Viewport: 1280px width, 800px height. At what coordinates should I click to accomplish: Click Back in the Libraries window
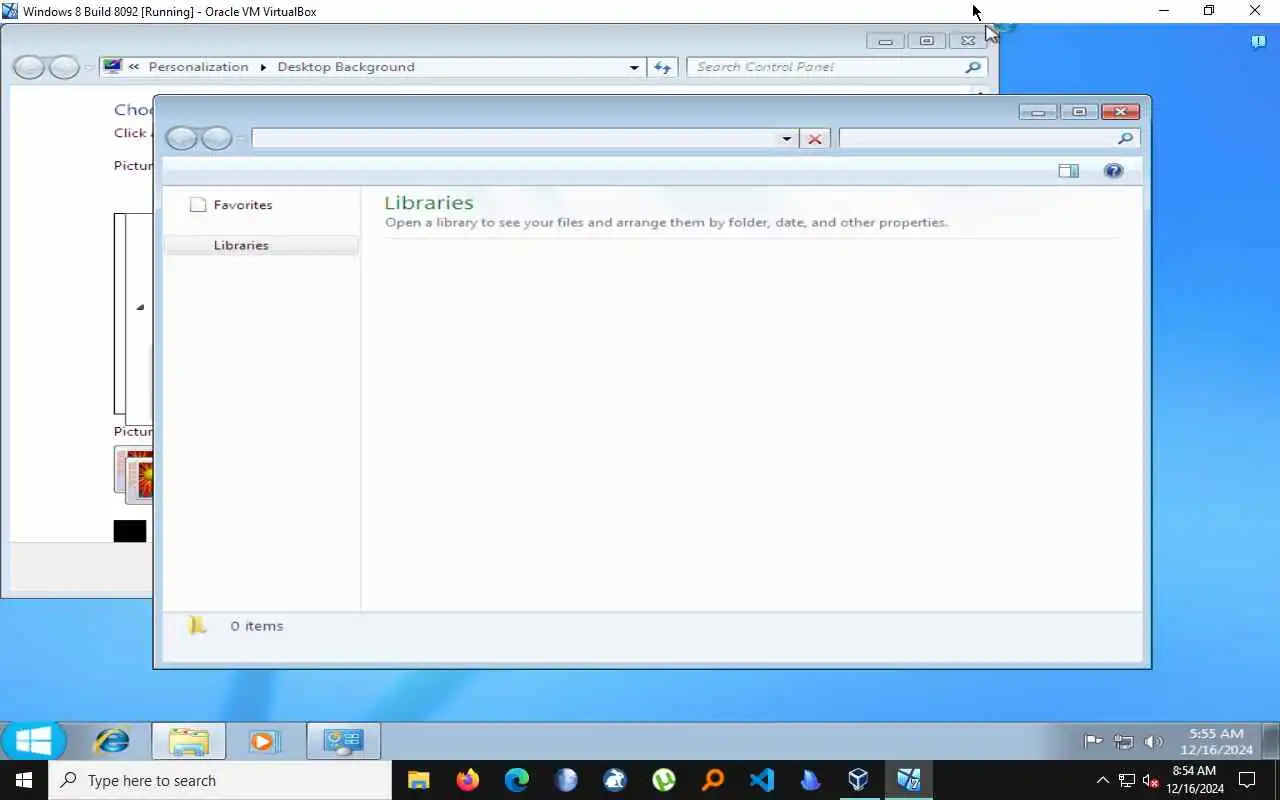click(181, 138)
